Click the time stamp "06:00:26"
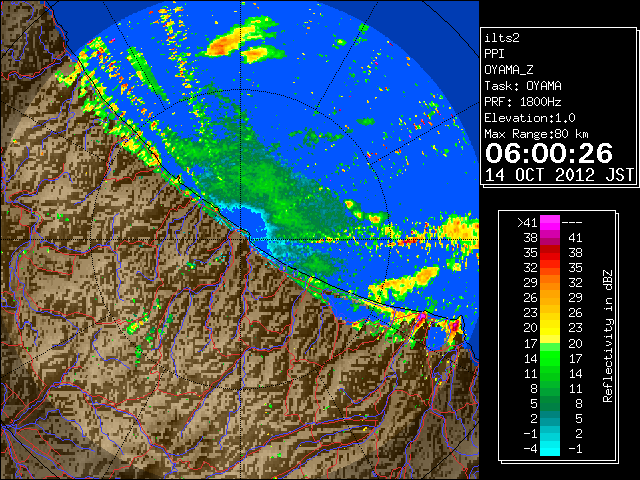Viewport: 640px width, 480px height. [x=549, y=153]
